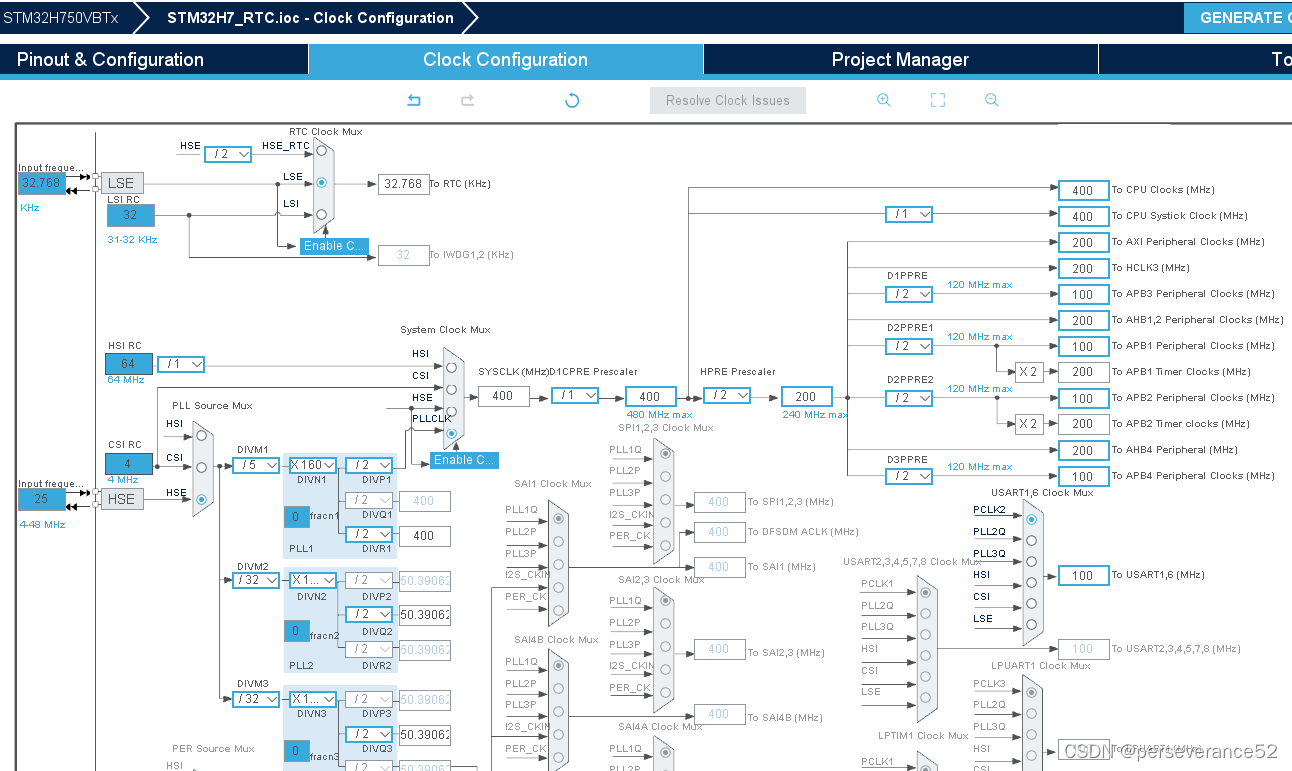Click the undo arrow icon

[x=414, y=100]
